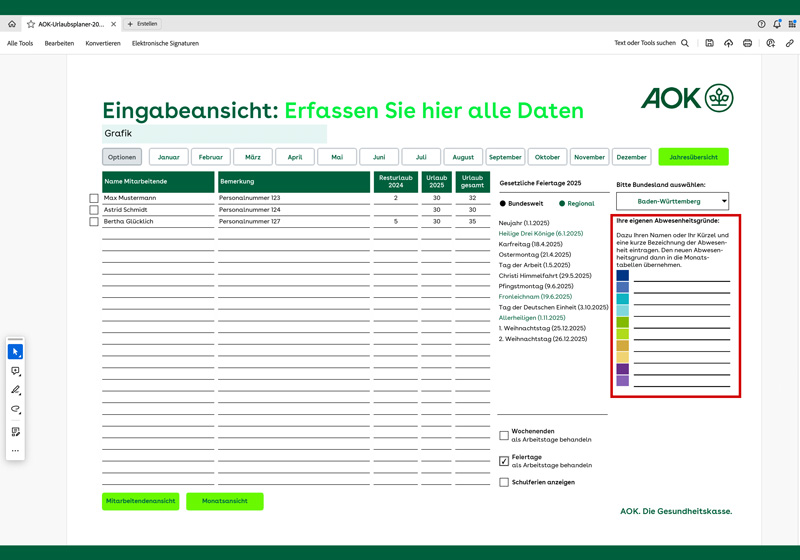Switch to the Dezember month
The height and width of the screenshot is (560, 800).
632,157
